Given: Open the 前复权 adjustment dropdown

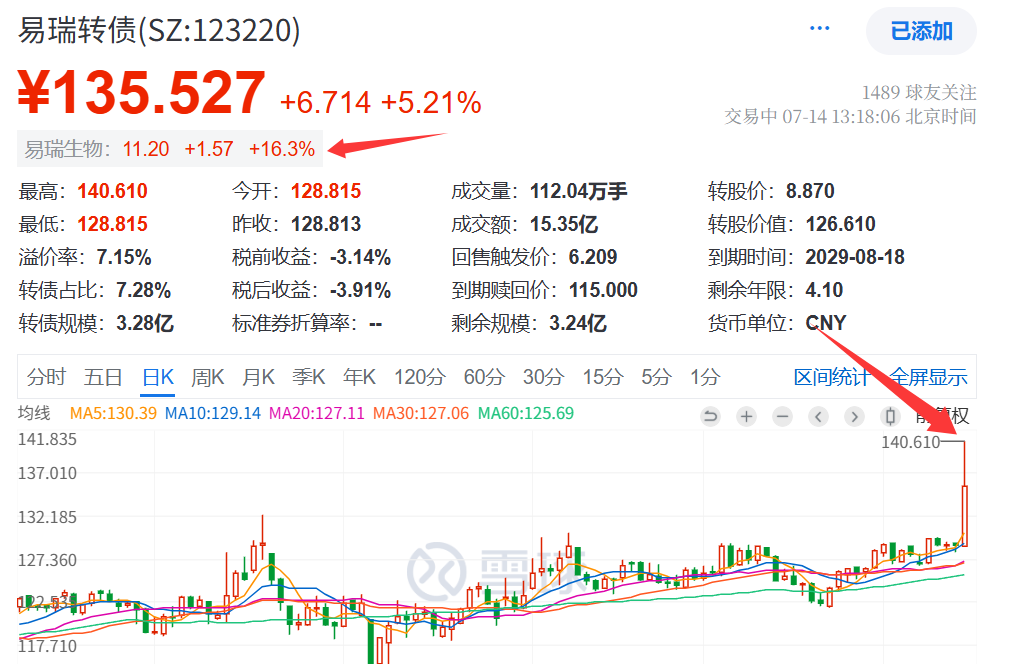Looking at the screenshot, I should coord(942,417).
